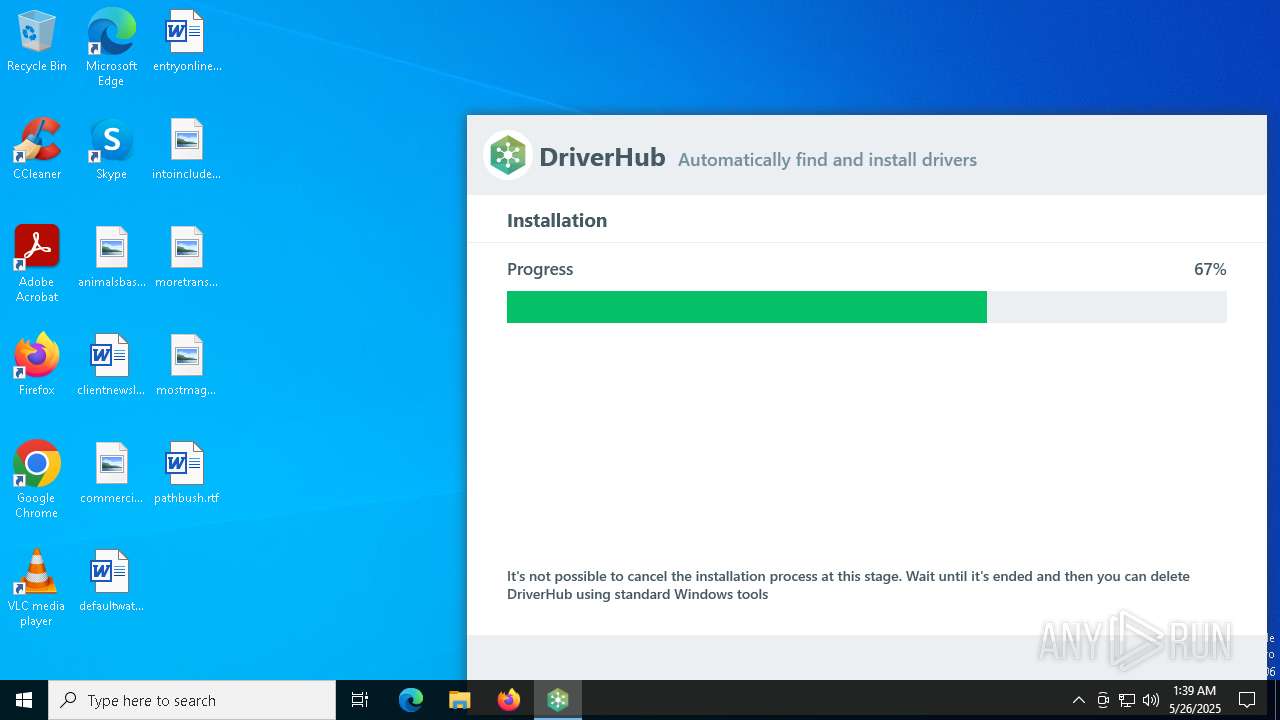Switch to DriverHub installer taskbar button

click(558, 700)
